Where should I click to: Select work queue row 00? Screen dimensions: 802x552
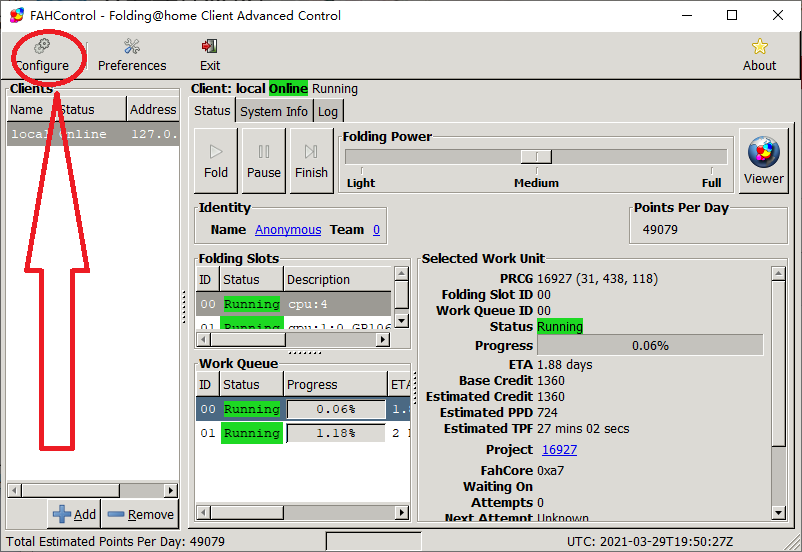tap(303, 409)
